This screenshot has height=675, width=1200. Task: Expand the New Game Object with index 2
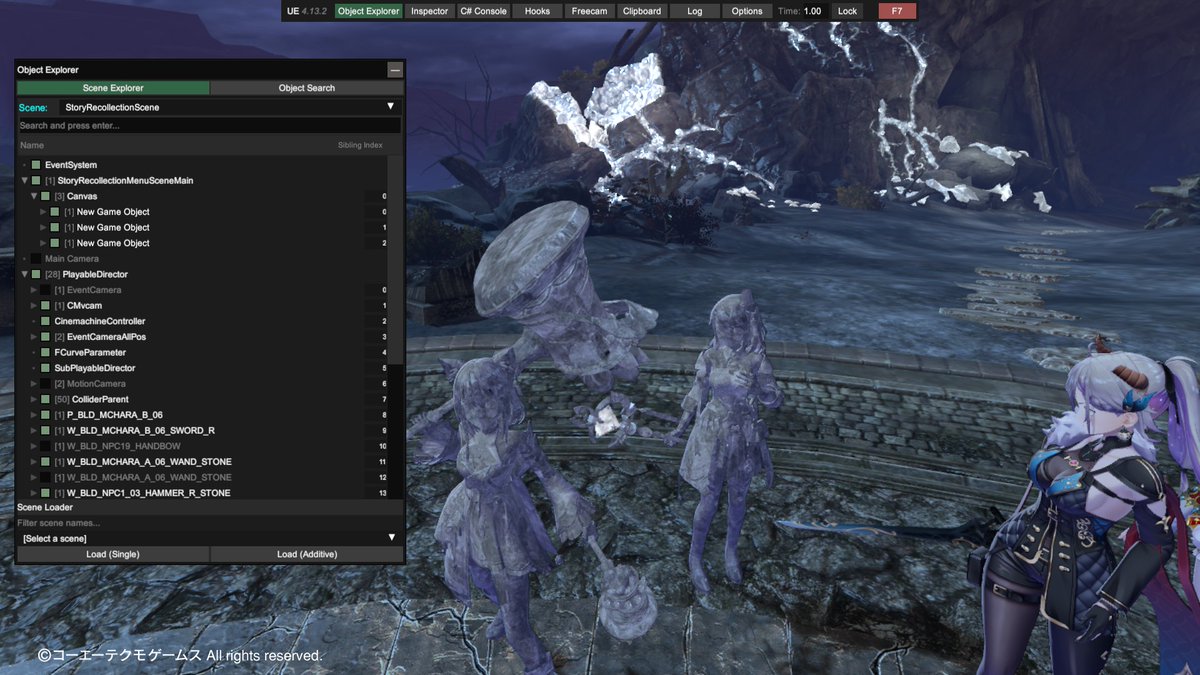(x=43, y=243)
